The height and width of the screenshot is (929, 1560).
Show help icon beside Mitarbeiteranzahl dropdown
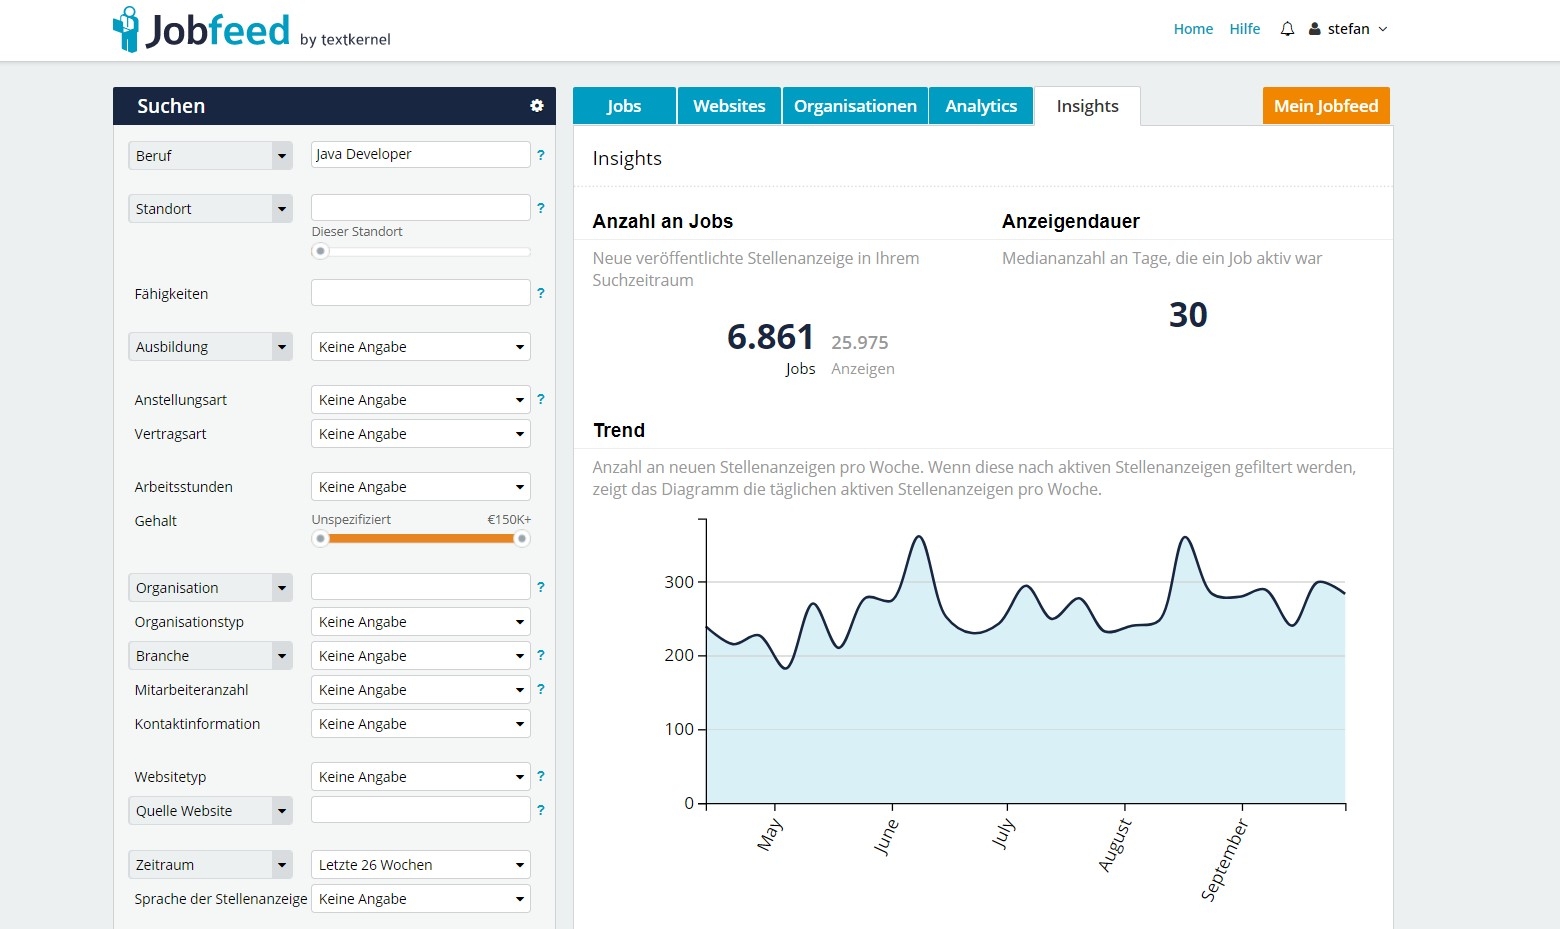(541, 689)
